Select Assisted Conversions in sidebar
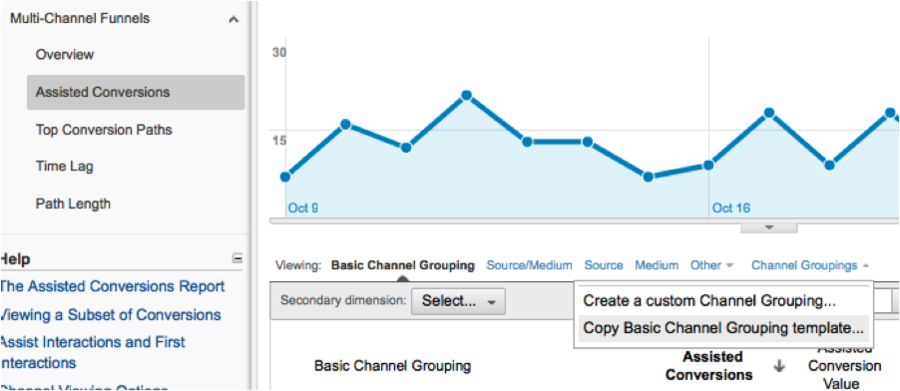900x391 pixels. (x=135, y=92)
